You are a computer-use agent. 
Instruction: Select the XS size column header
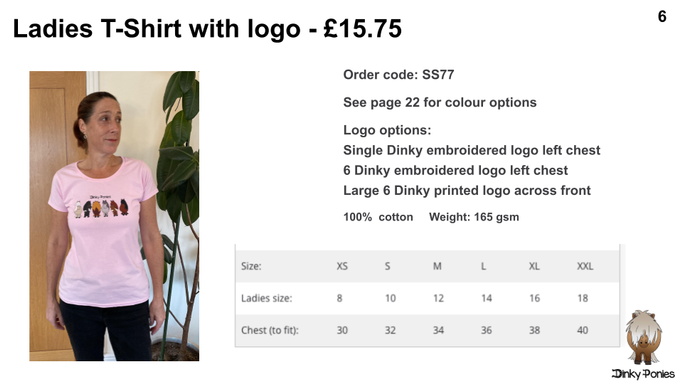[x=342, y=266]
